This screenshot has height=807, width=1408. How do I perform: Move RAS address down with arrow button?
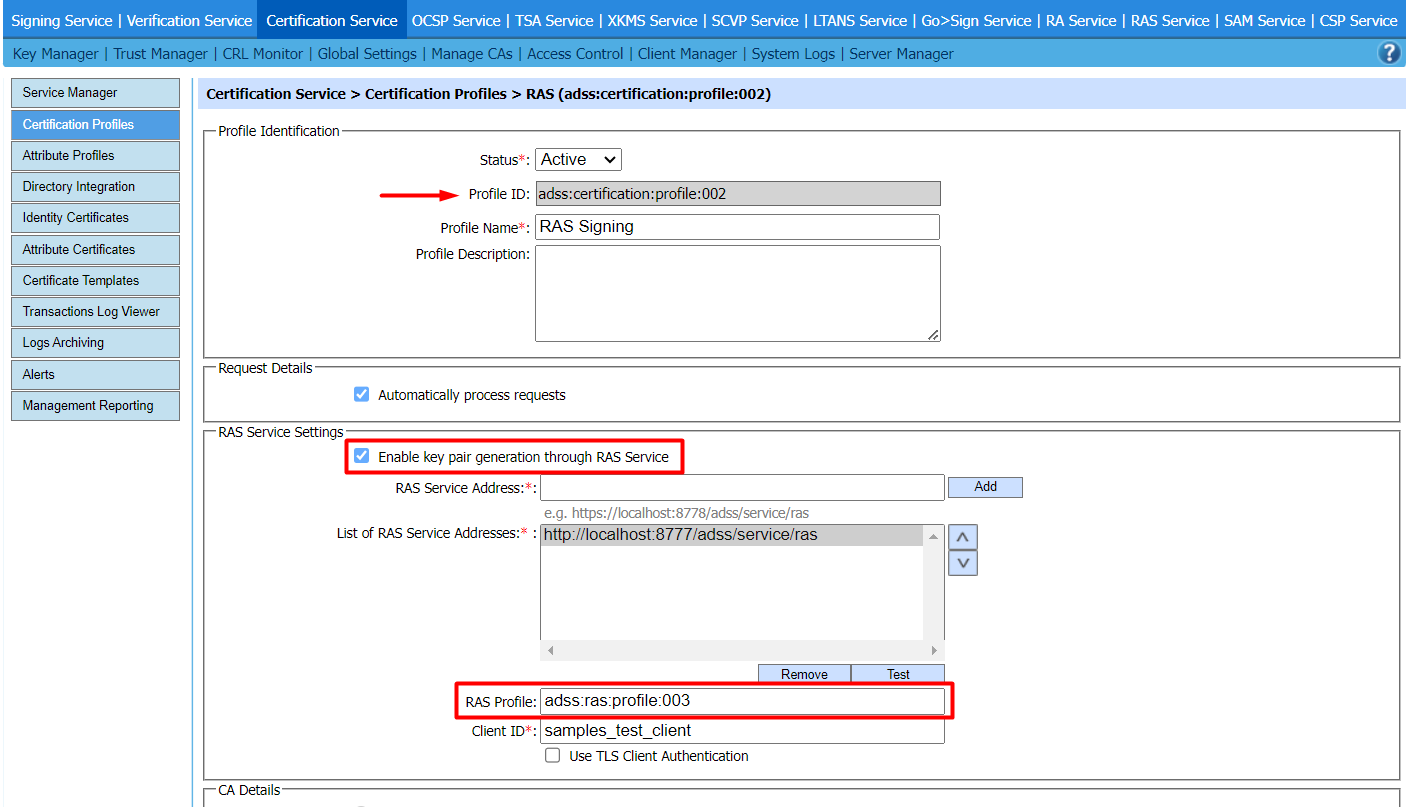(962, 563)
